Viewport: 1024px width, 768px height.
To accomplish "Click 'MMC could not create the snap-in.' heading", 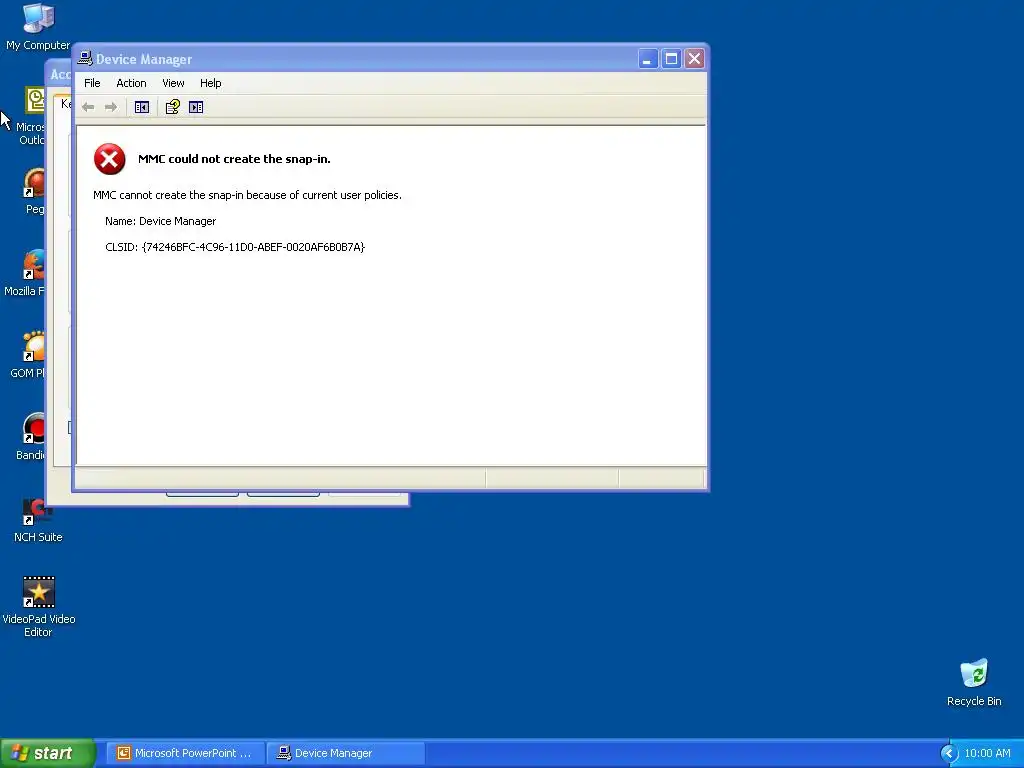I will click(x=234, y=159).
